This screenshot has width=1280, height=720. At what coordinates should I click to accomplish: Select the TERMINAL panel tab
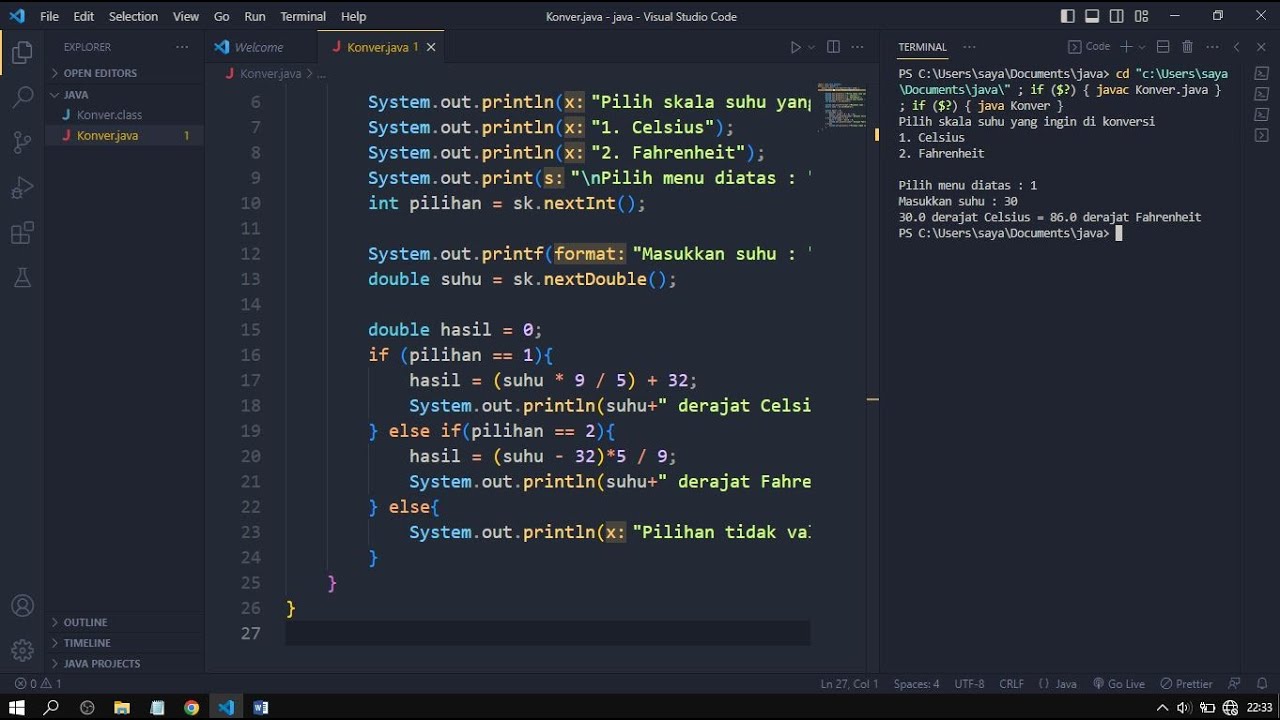[x=922, y=47]
